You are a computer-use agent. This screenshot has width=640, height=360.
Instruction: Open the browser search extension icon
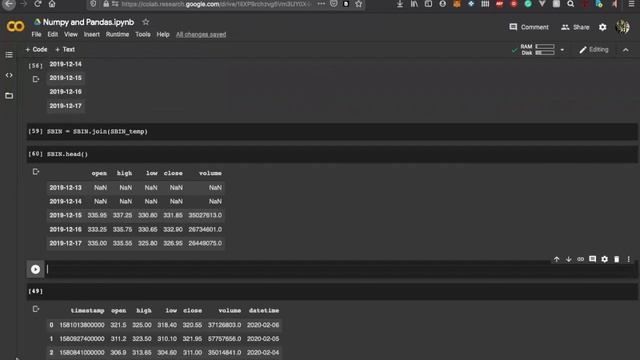pos(571,4)
